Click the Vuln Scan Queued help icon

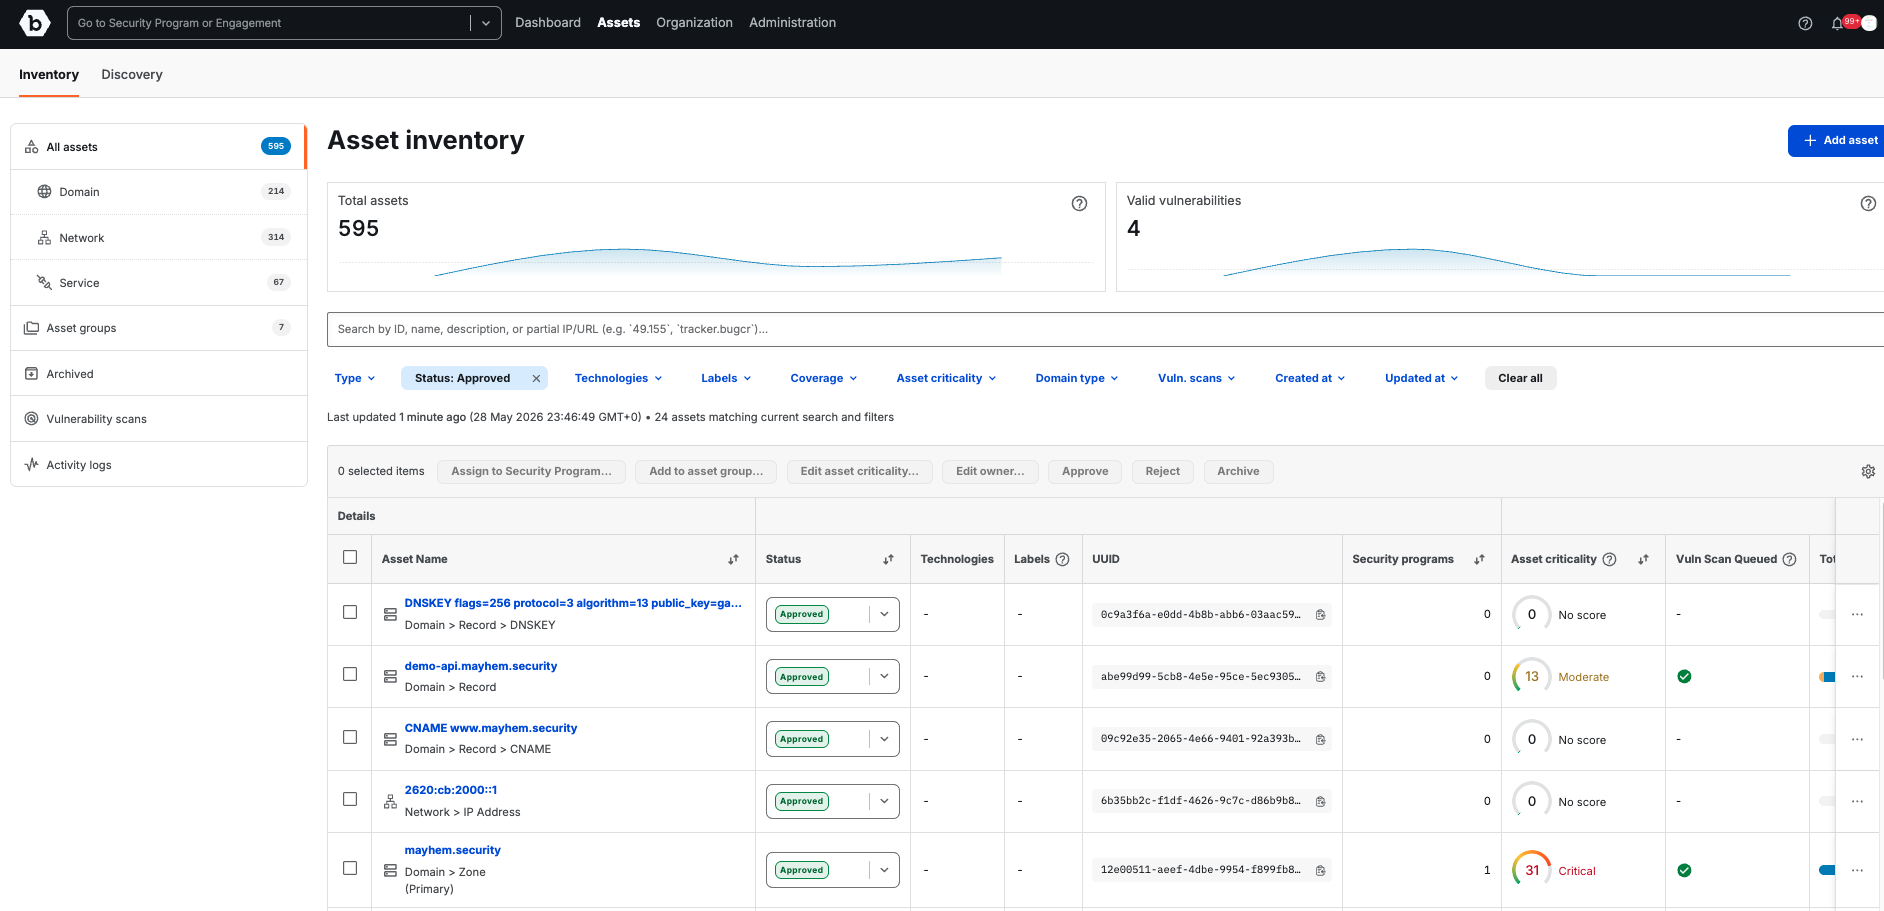tap(1789, 559)
